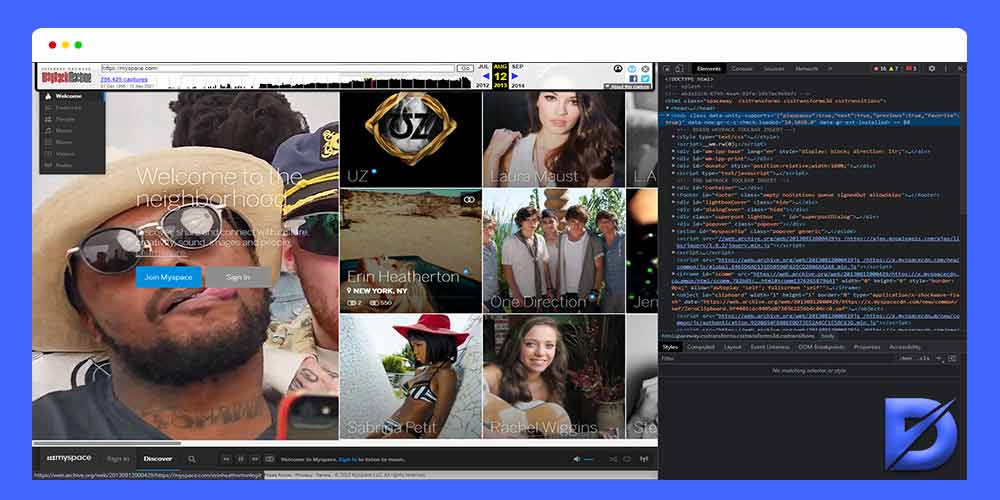1000x500 pixels.
Task: Click the DevTools red error count badge
Action: (x=880, y=68)
